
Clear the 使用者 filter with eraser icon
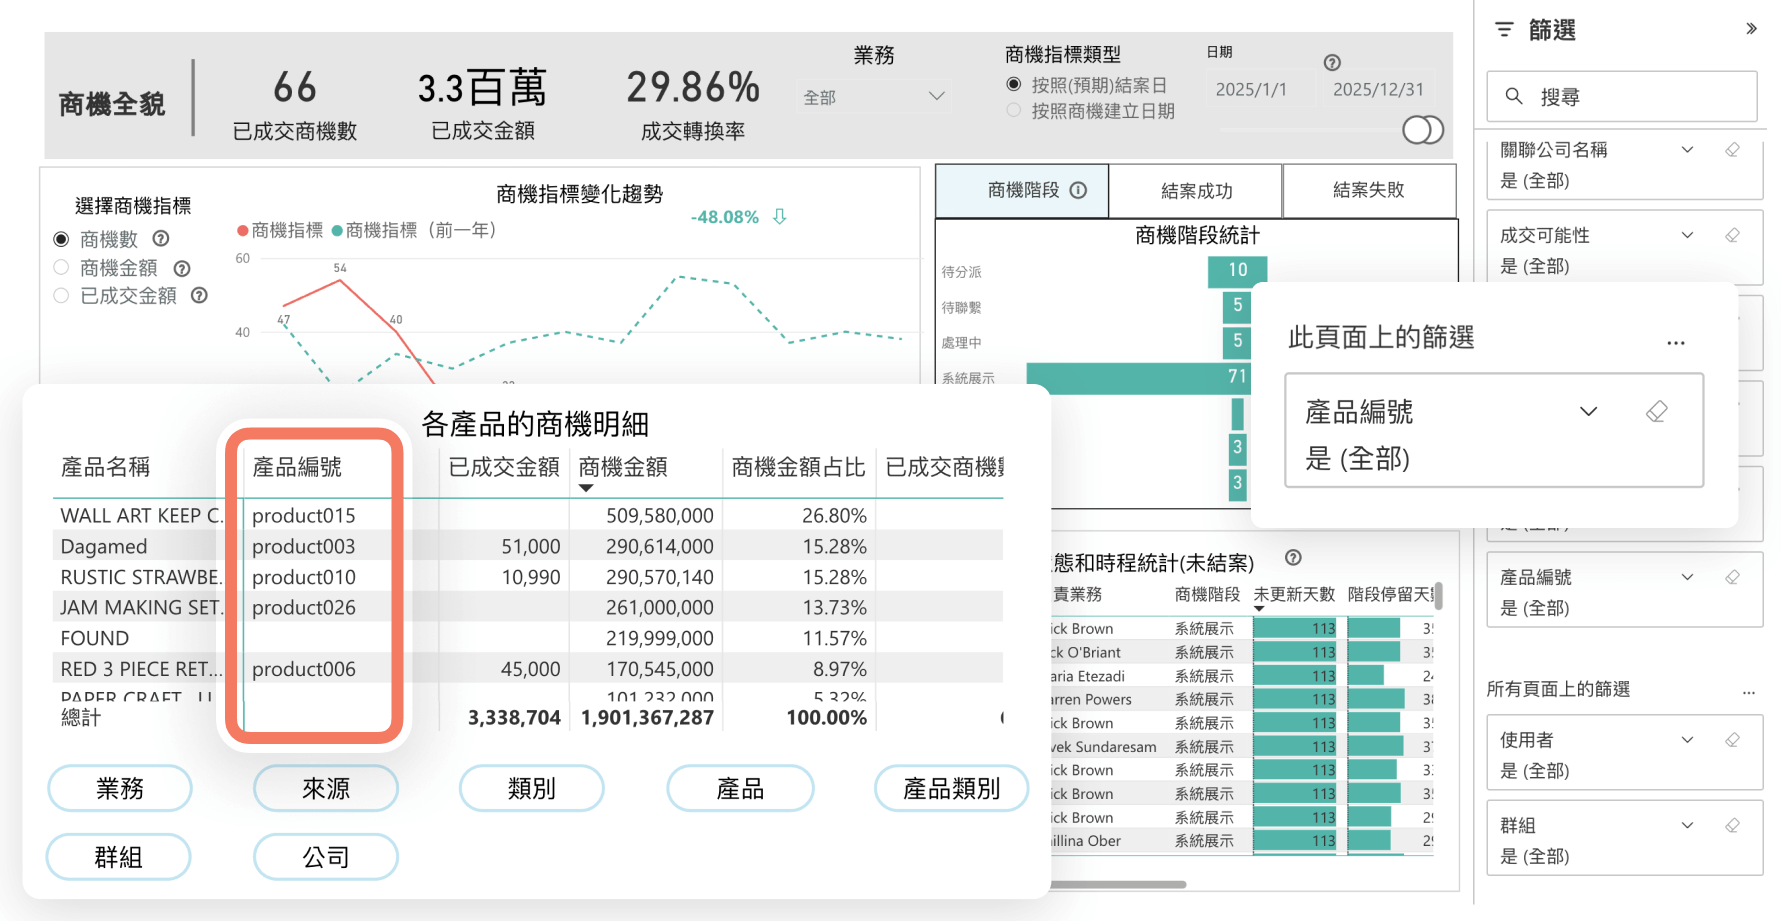coord(1732,740)
